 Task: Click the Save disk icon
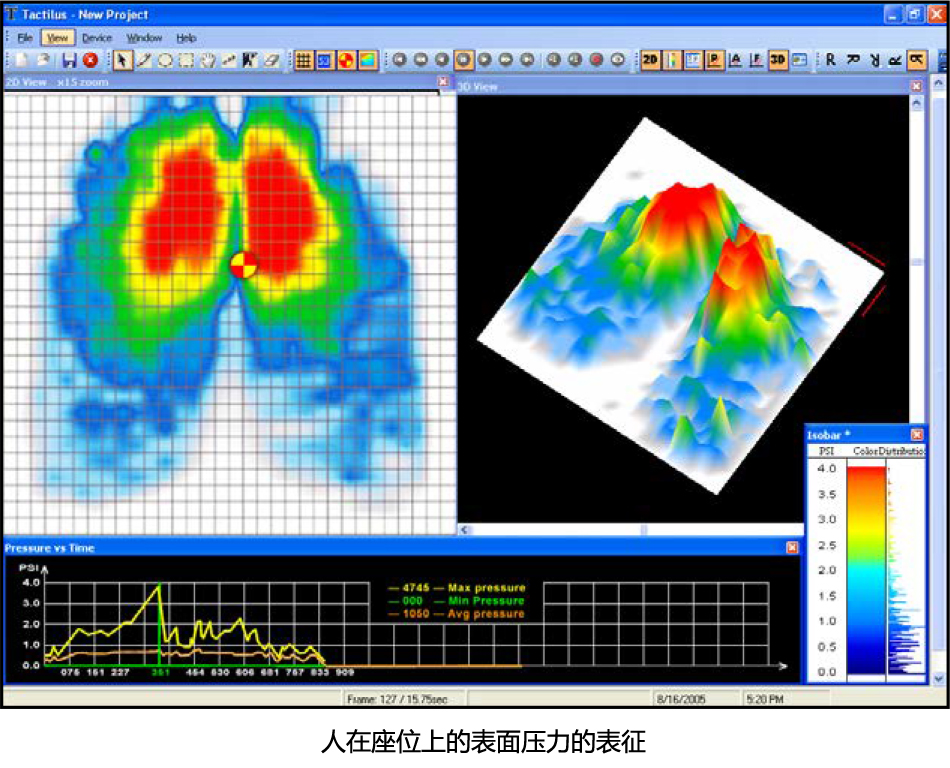tap(69, 60)
